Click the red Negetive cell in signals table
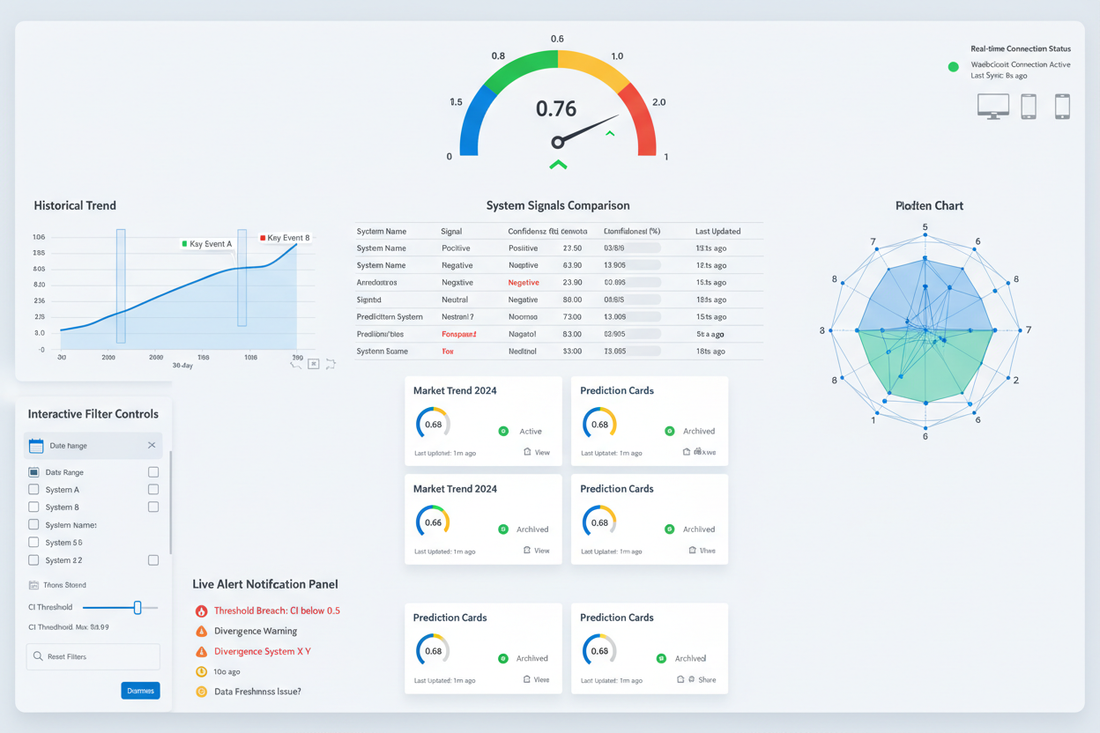Screen dimensions: 1100x733 tap(523, 283)
